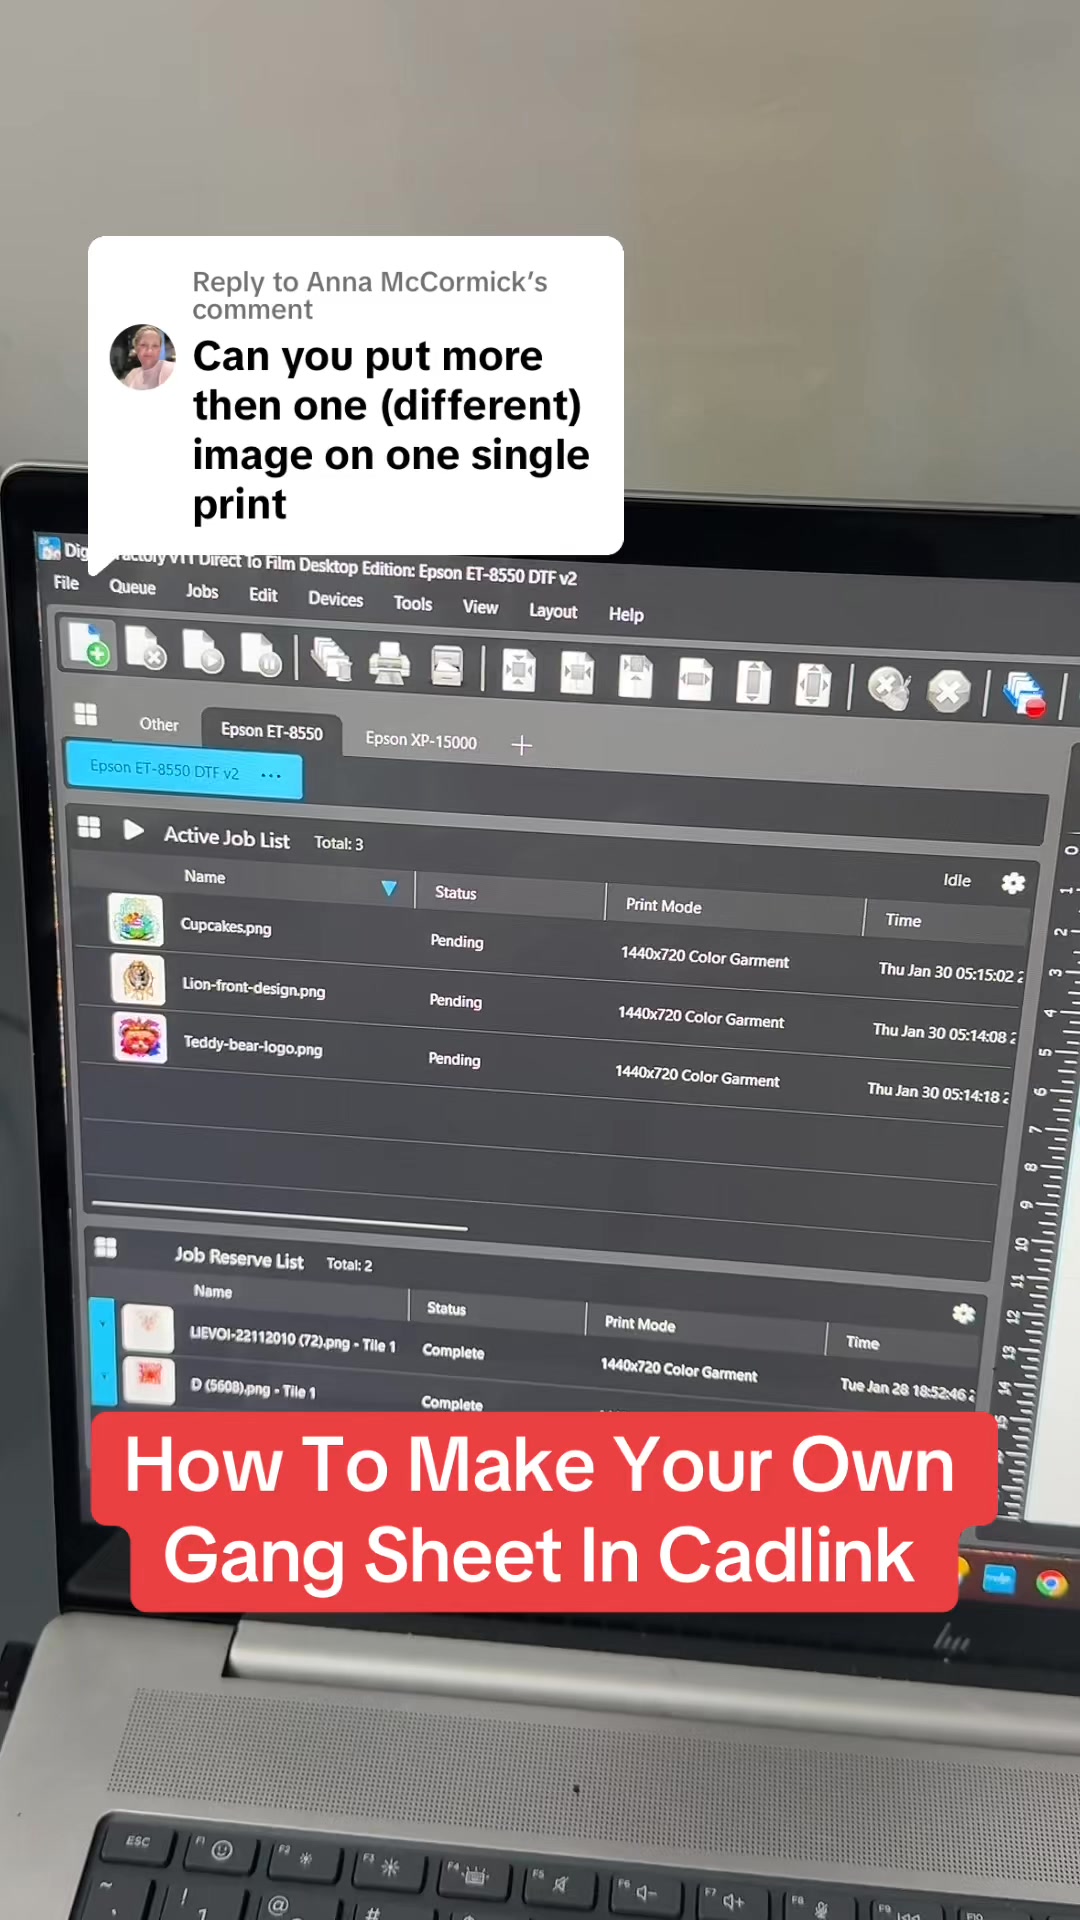
Task: Click the grid icon beside Job Reserve List
Action: coord(105,1247)
